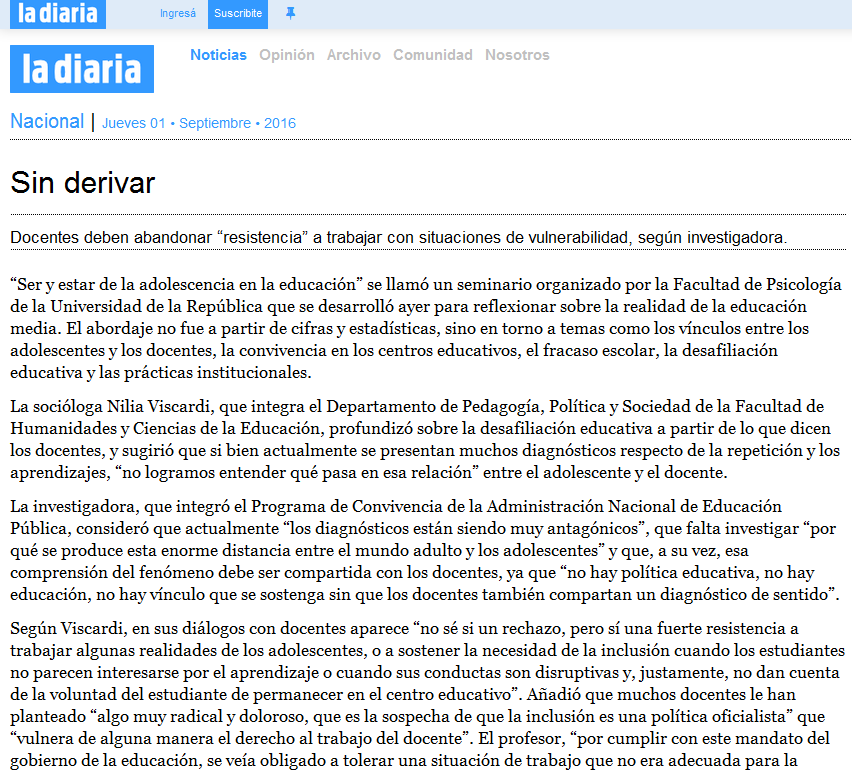Open the Opinión menu item

[287, 55]
